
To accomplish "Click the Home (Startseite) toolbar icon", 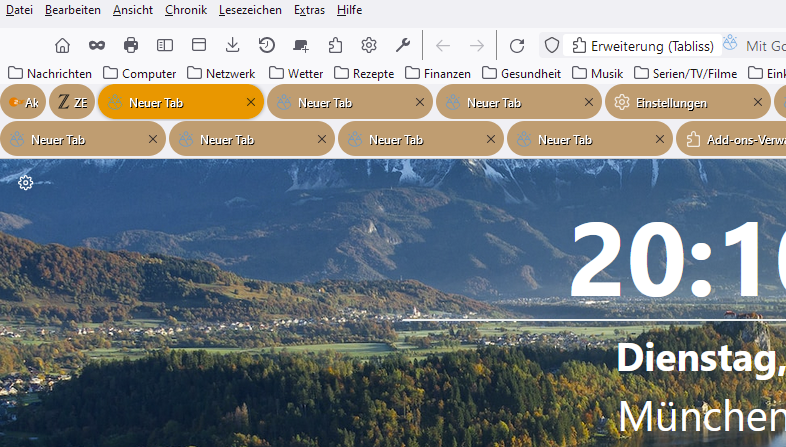I will coord(62,45).
